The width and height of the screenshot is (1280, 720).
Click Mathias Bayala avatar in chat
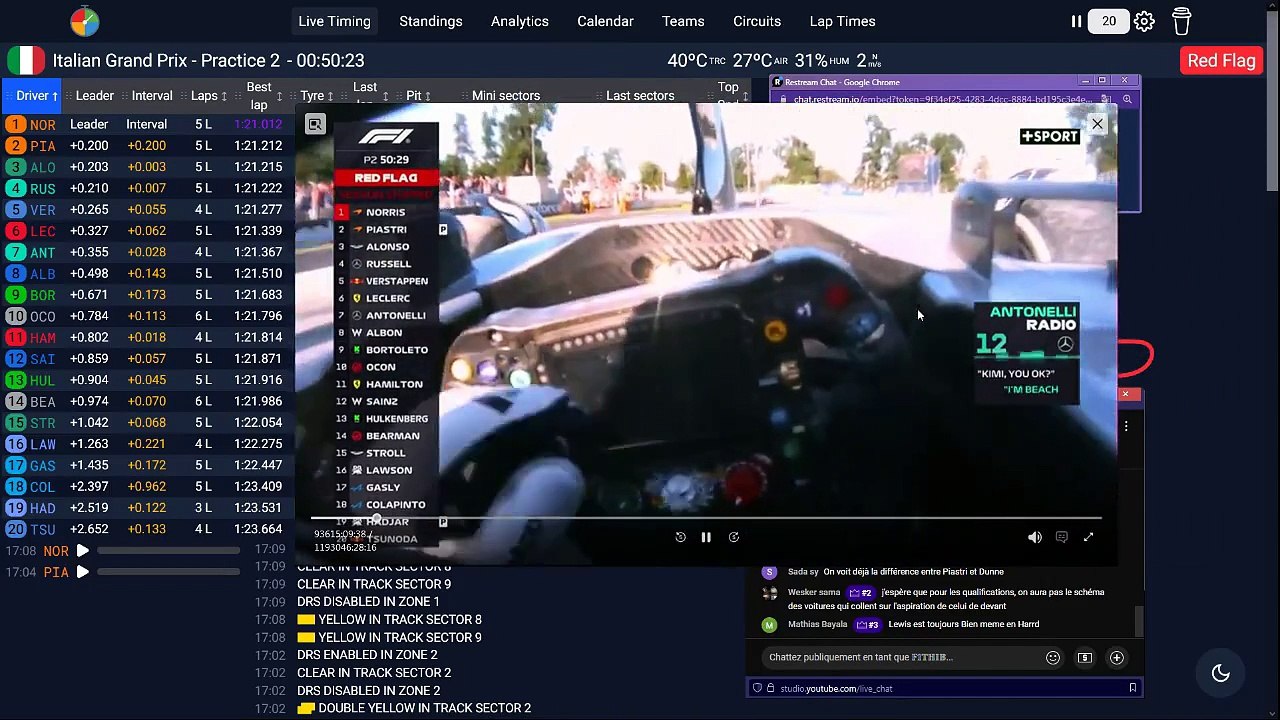pyautogui.click(x=769, y=624)
